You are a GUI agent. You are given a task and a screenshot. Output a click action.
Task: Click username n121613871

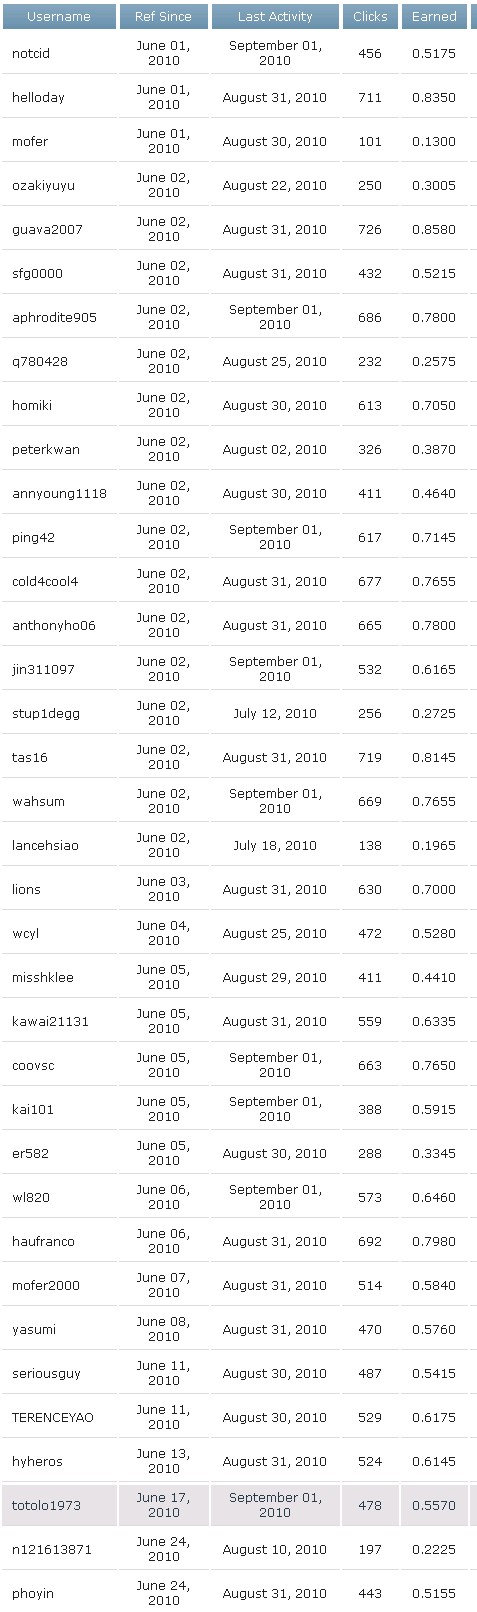51,1550
